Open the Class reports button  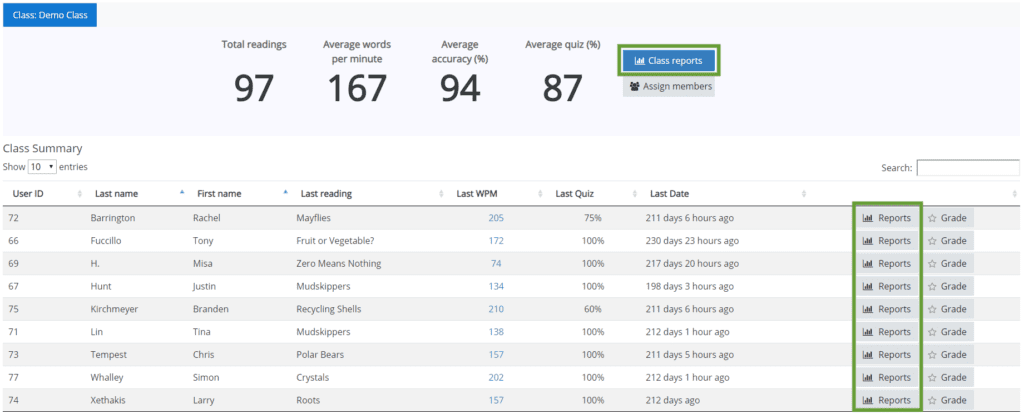coord(669,61)
